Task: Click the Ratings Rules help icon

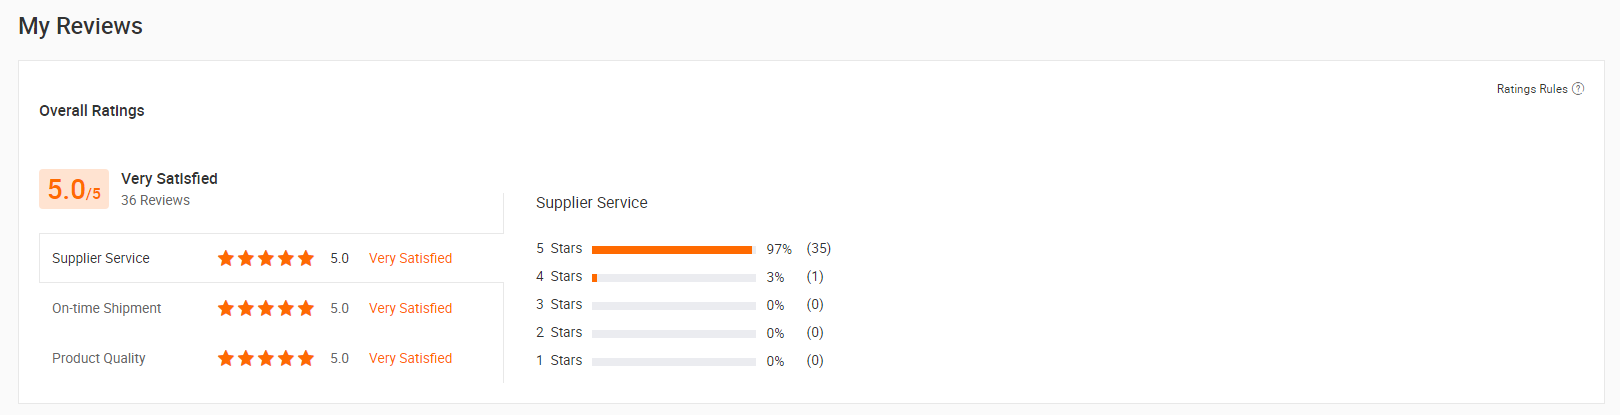Action: (1578, 89)
